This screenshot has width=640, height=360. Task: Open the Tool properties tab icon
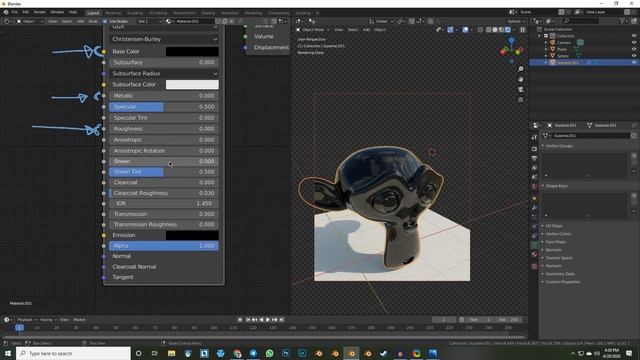click(534, 138)
